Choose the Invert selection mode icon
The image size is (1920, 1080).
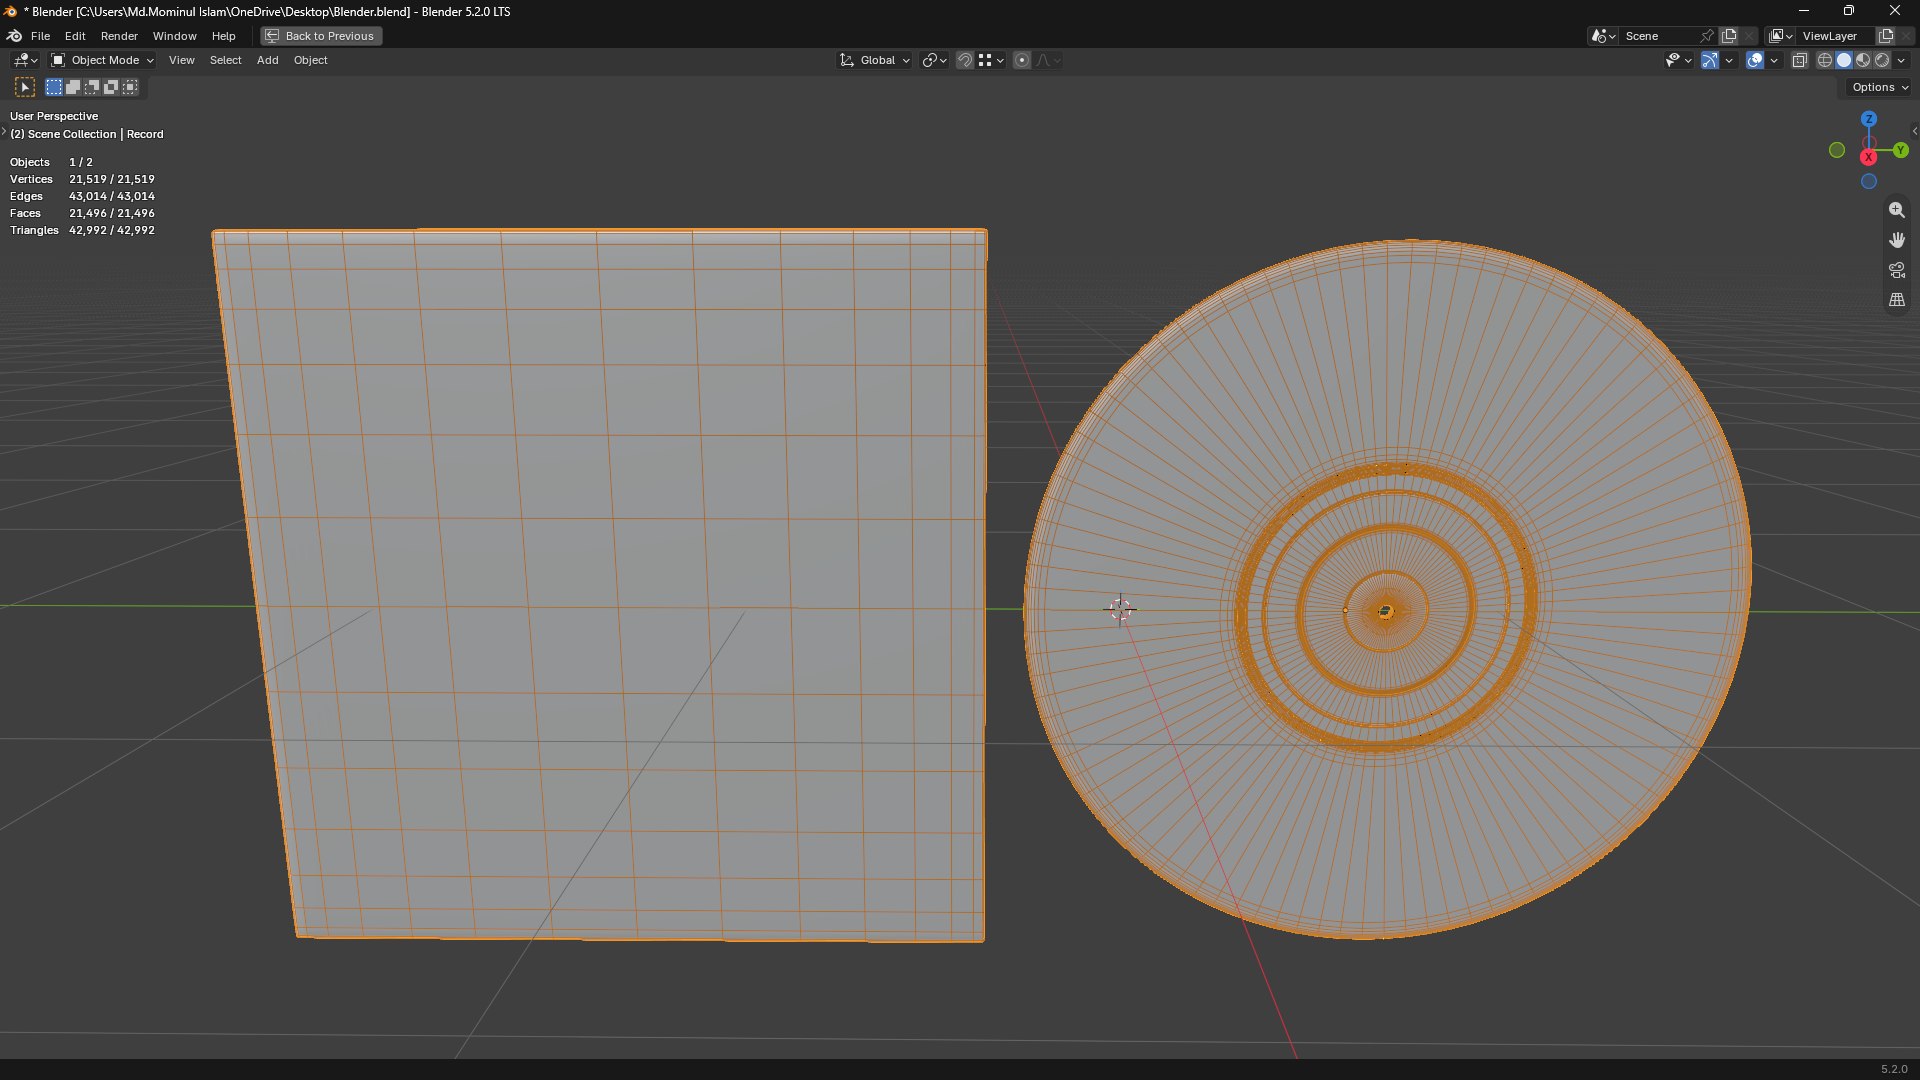point(111,88)
